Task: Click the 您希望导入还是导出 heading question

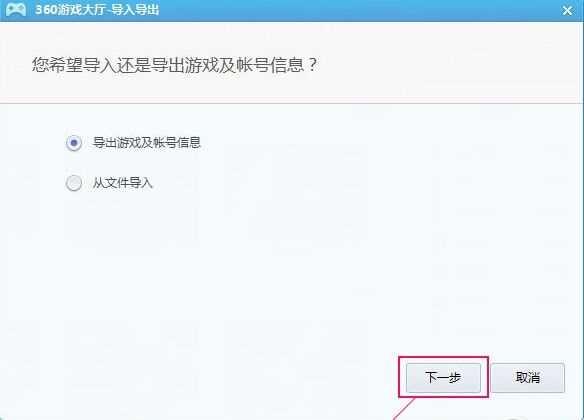Action: (x=175, y=65)
